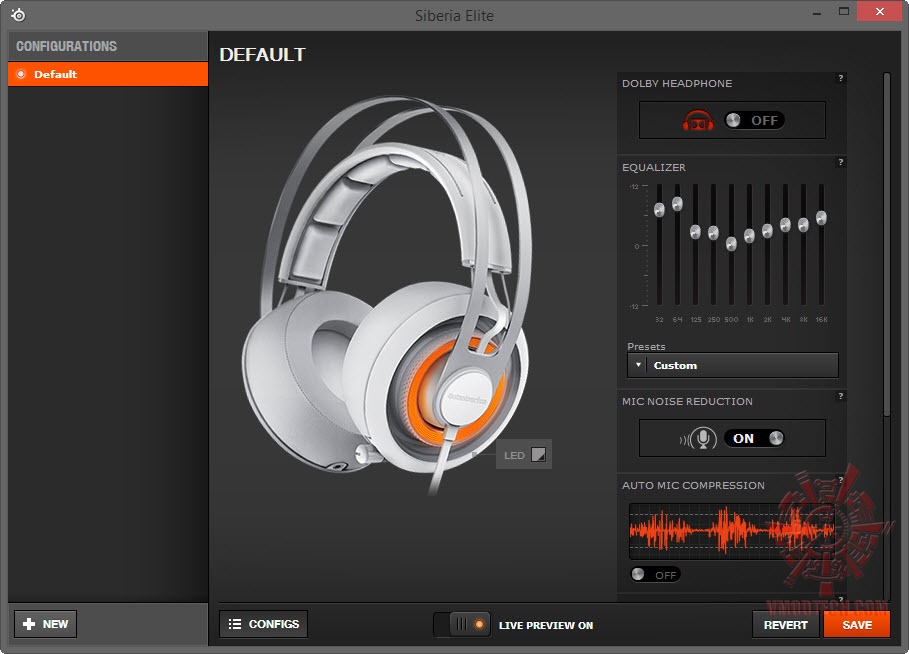Click the CONFIGS button
The image size is (909, 654).
point(263,624)
